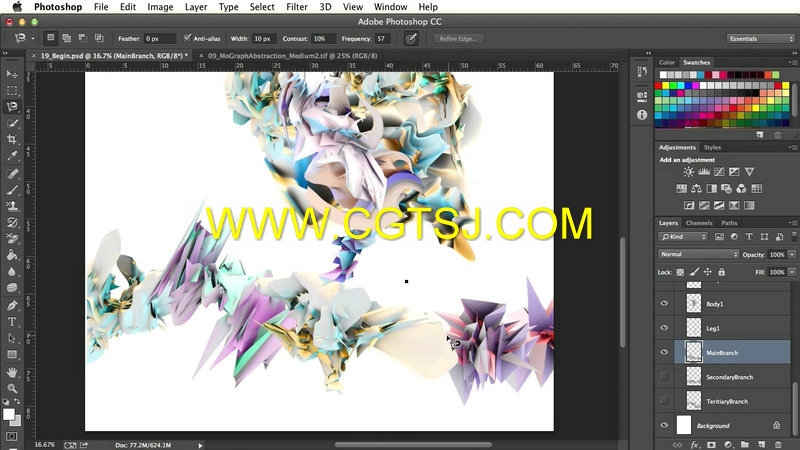Toggle tablet pressure for pen width
The height and width of the screenshot is (450, 800).
(411, 38)
